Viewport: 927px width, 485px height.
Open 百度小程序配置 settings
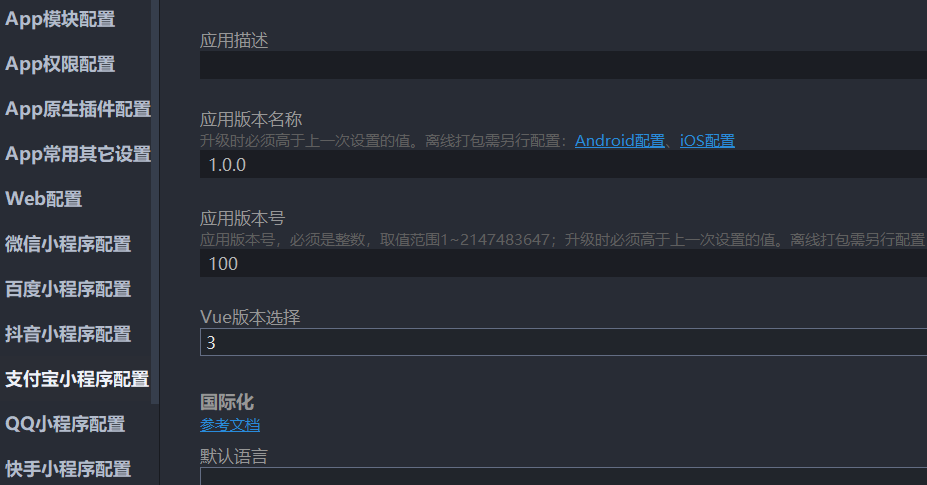[x=68, y=289]
